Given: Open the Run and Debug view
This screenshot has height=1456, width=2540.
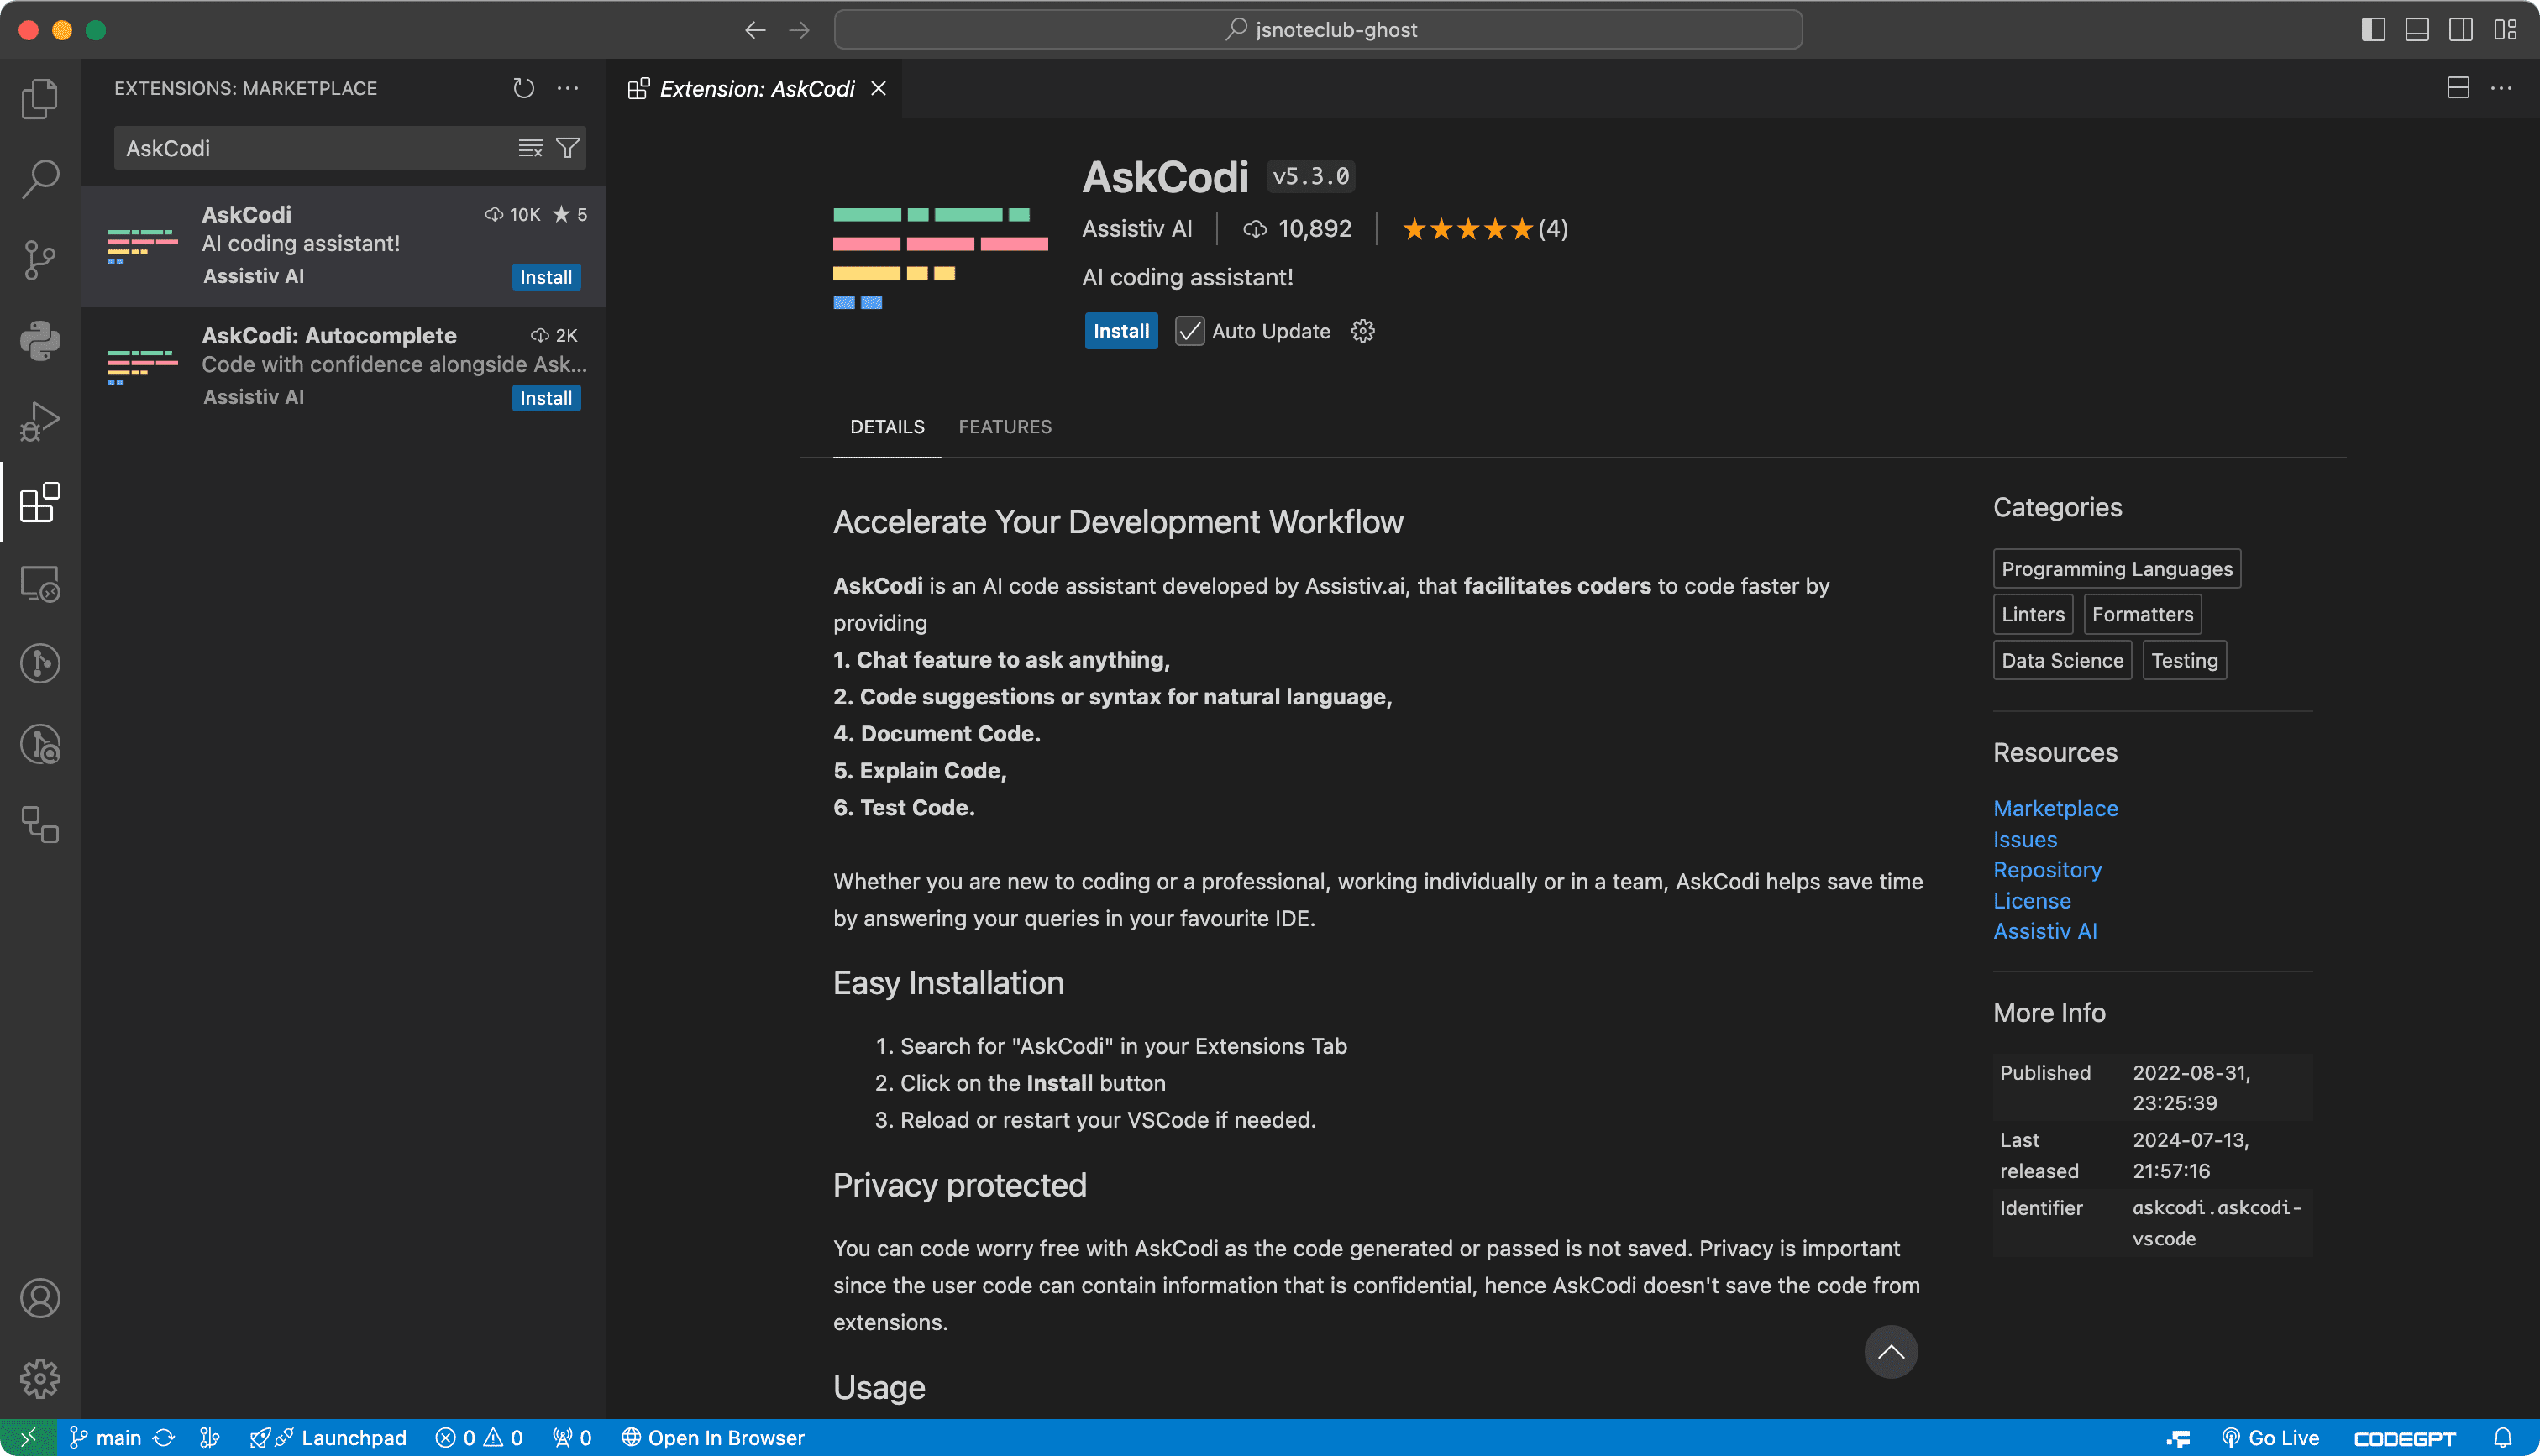Looking at the screenshot, I should pos(40,421).
